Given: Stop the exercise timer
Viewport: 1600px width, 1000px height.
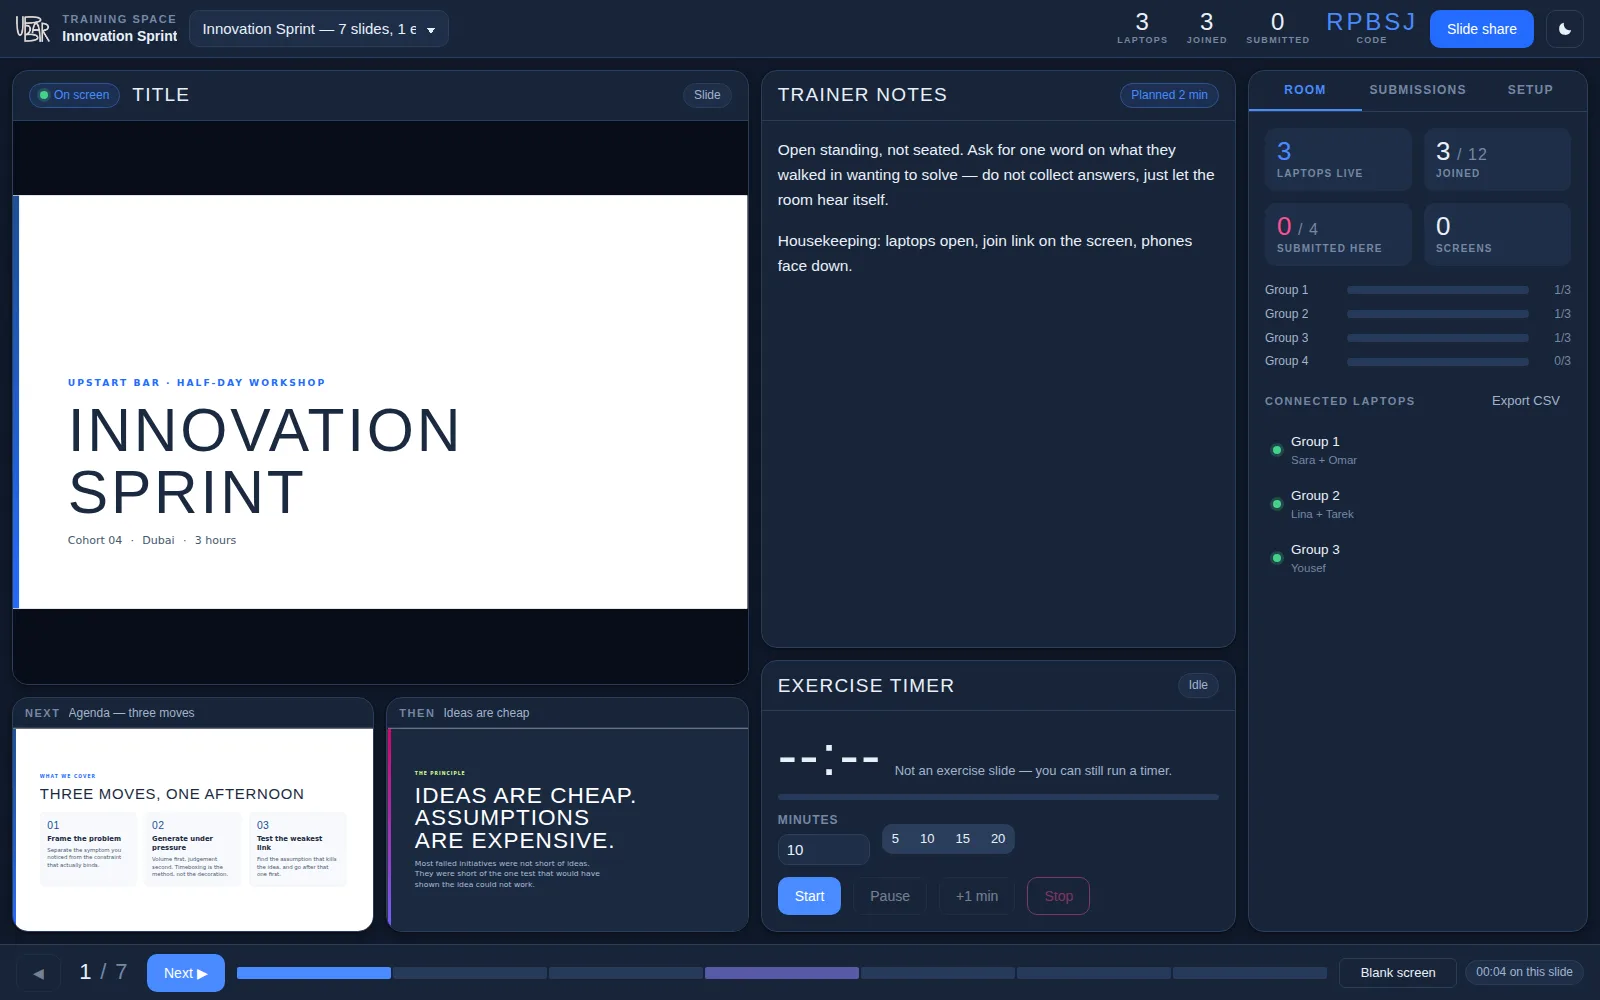Looking at the screenshot, I should (x=1058, y=896).
